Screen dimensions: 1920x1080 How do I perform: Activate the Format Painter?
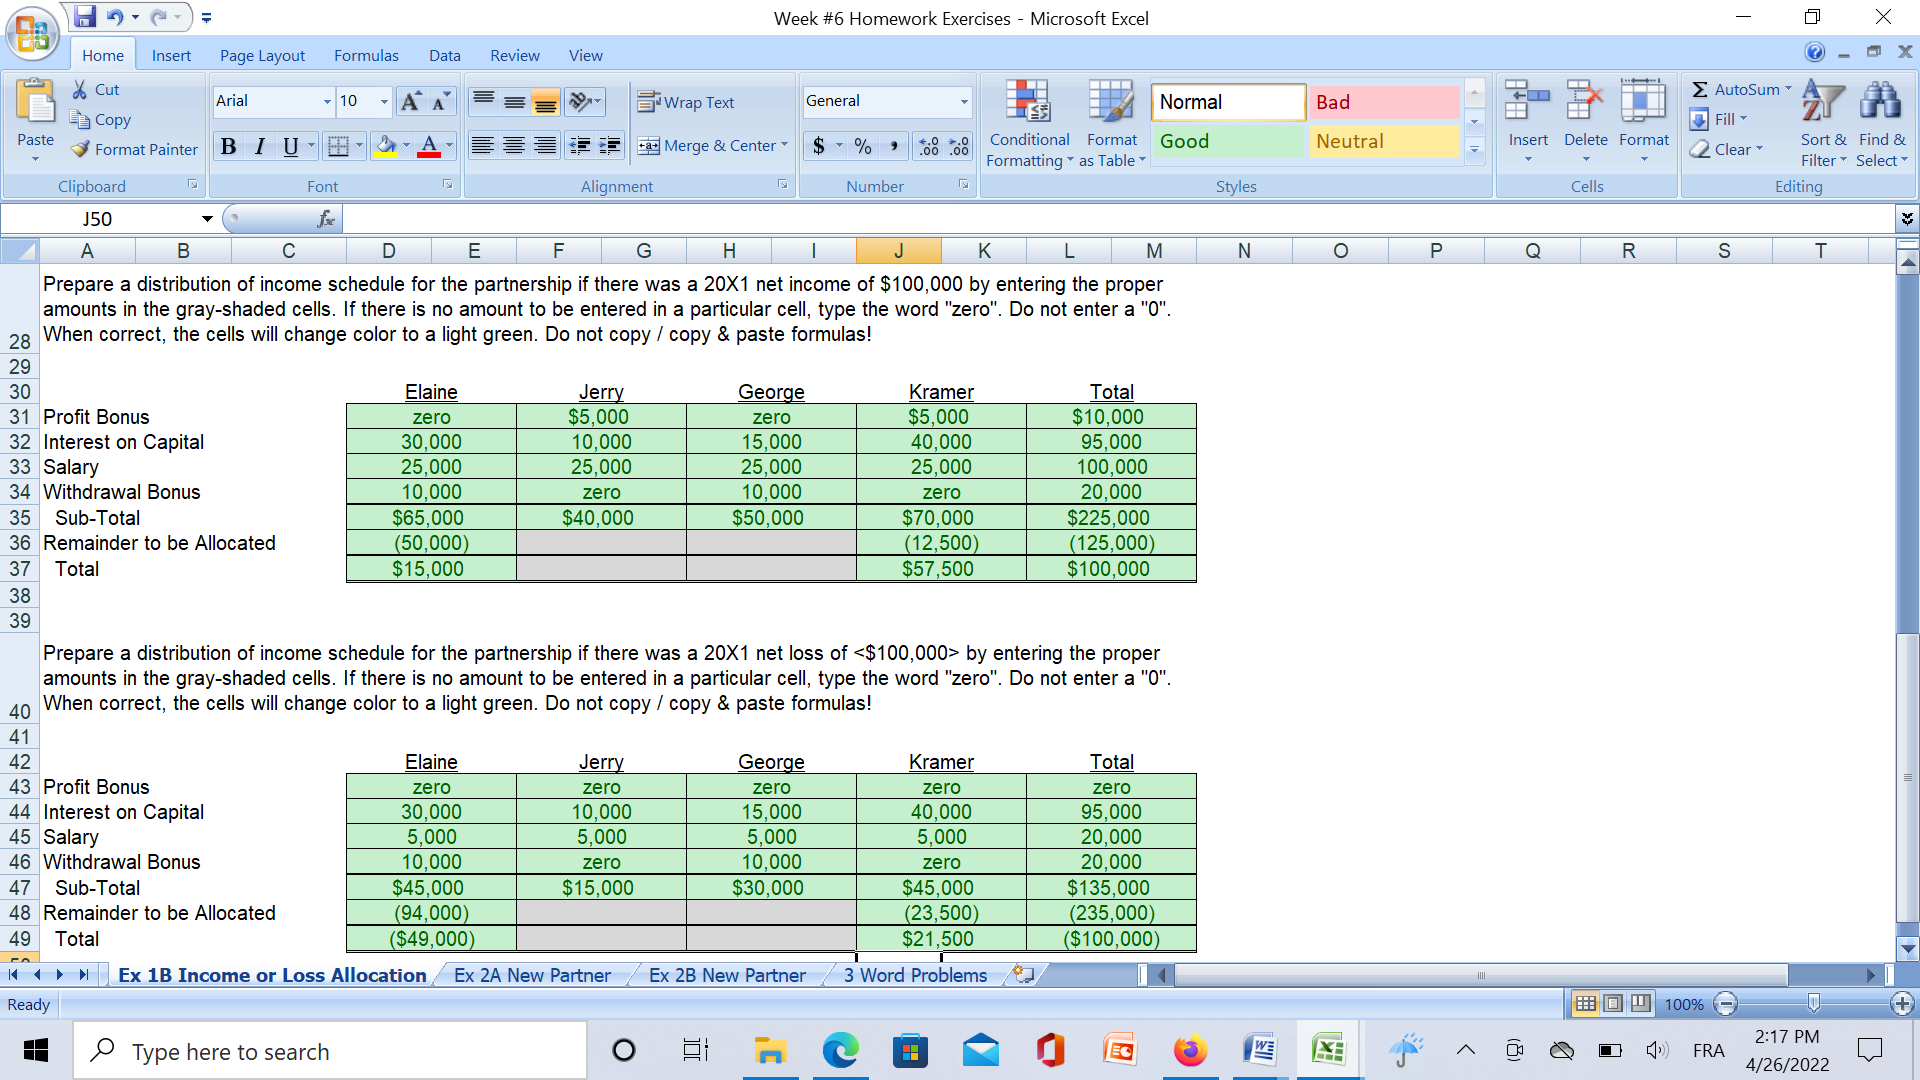pyautogui.click(x=133, y=149)
